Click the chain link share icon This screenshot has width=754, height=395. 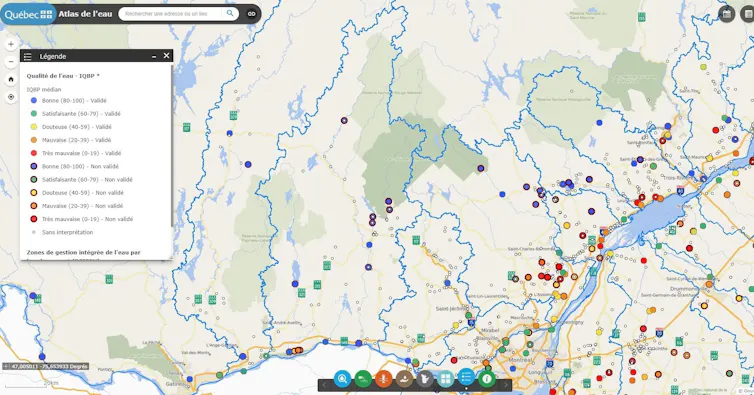click(x=251, y=14)
